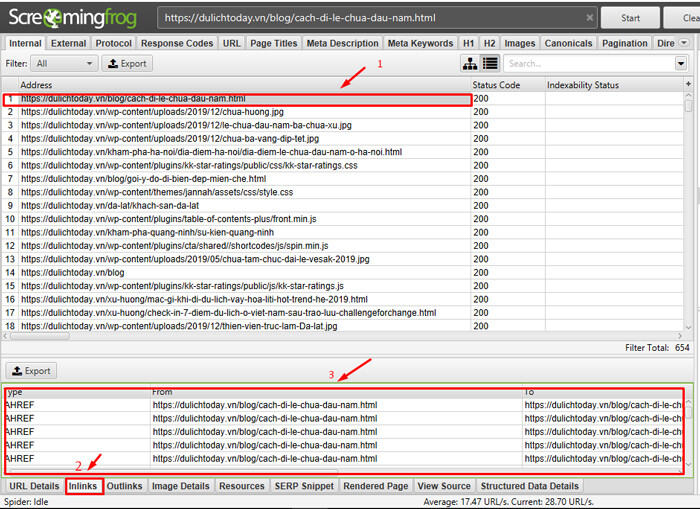
Task: Expand the hidden tabs dropdown after Dire
Action: click(683, 43)
